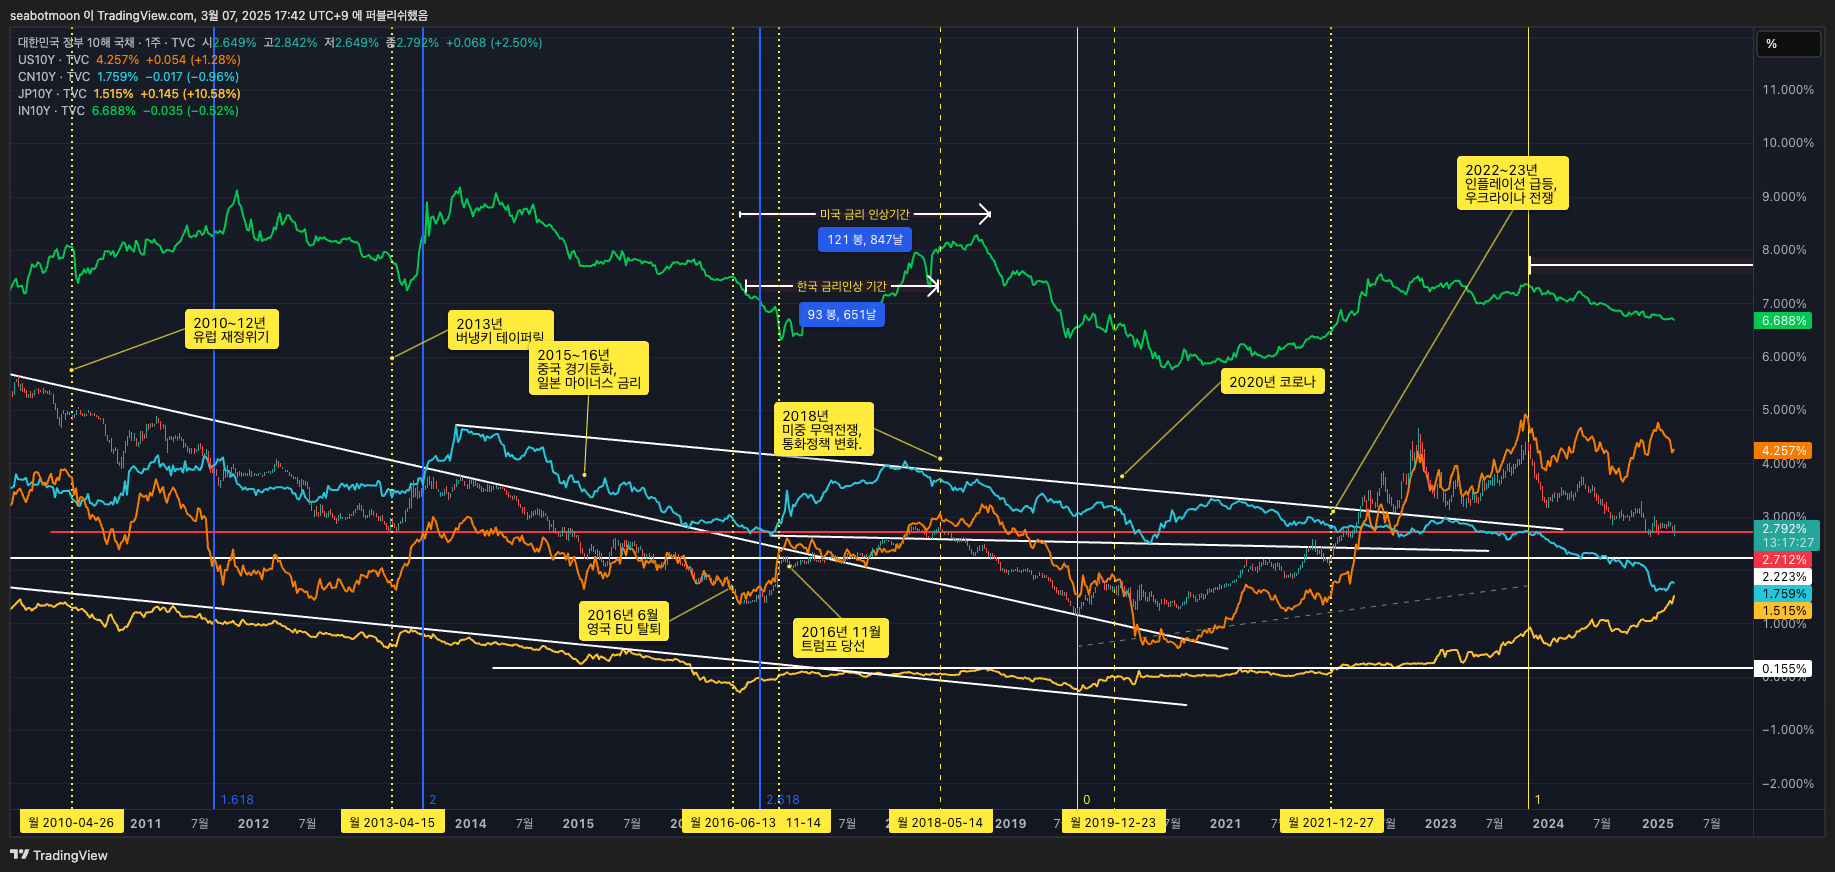Click the TradingView logo

point(58,855)
